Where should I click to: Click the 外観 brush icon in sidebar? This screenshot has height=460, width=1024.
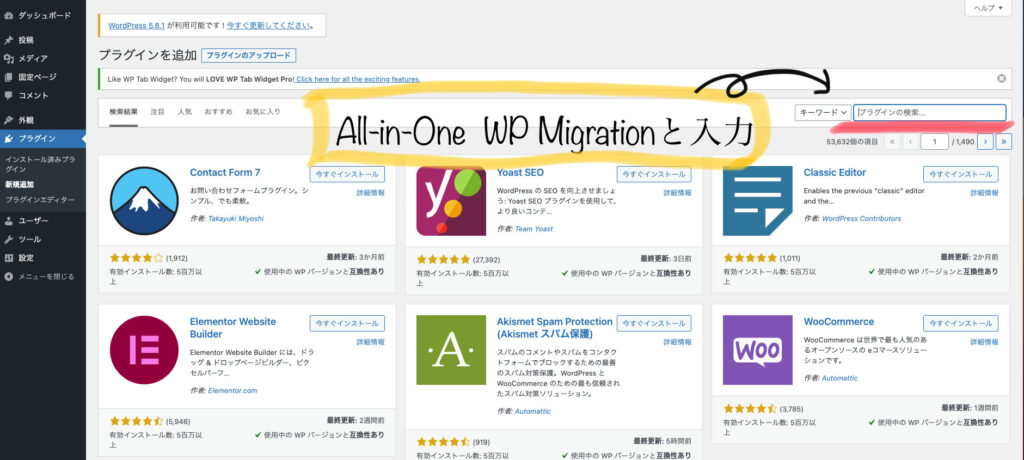(x=8, y=120)
